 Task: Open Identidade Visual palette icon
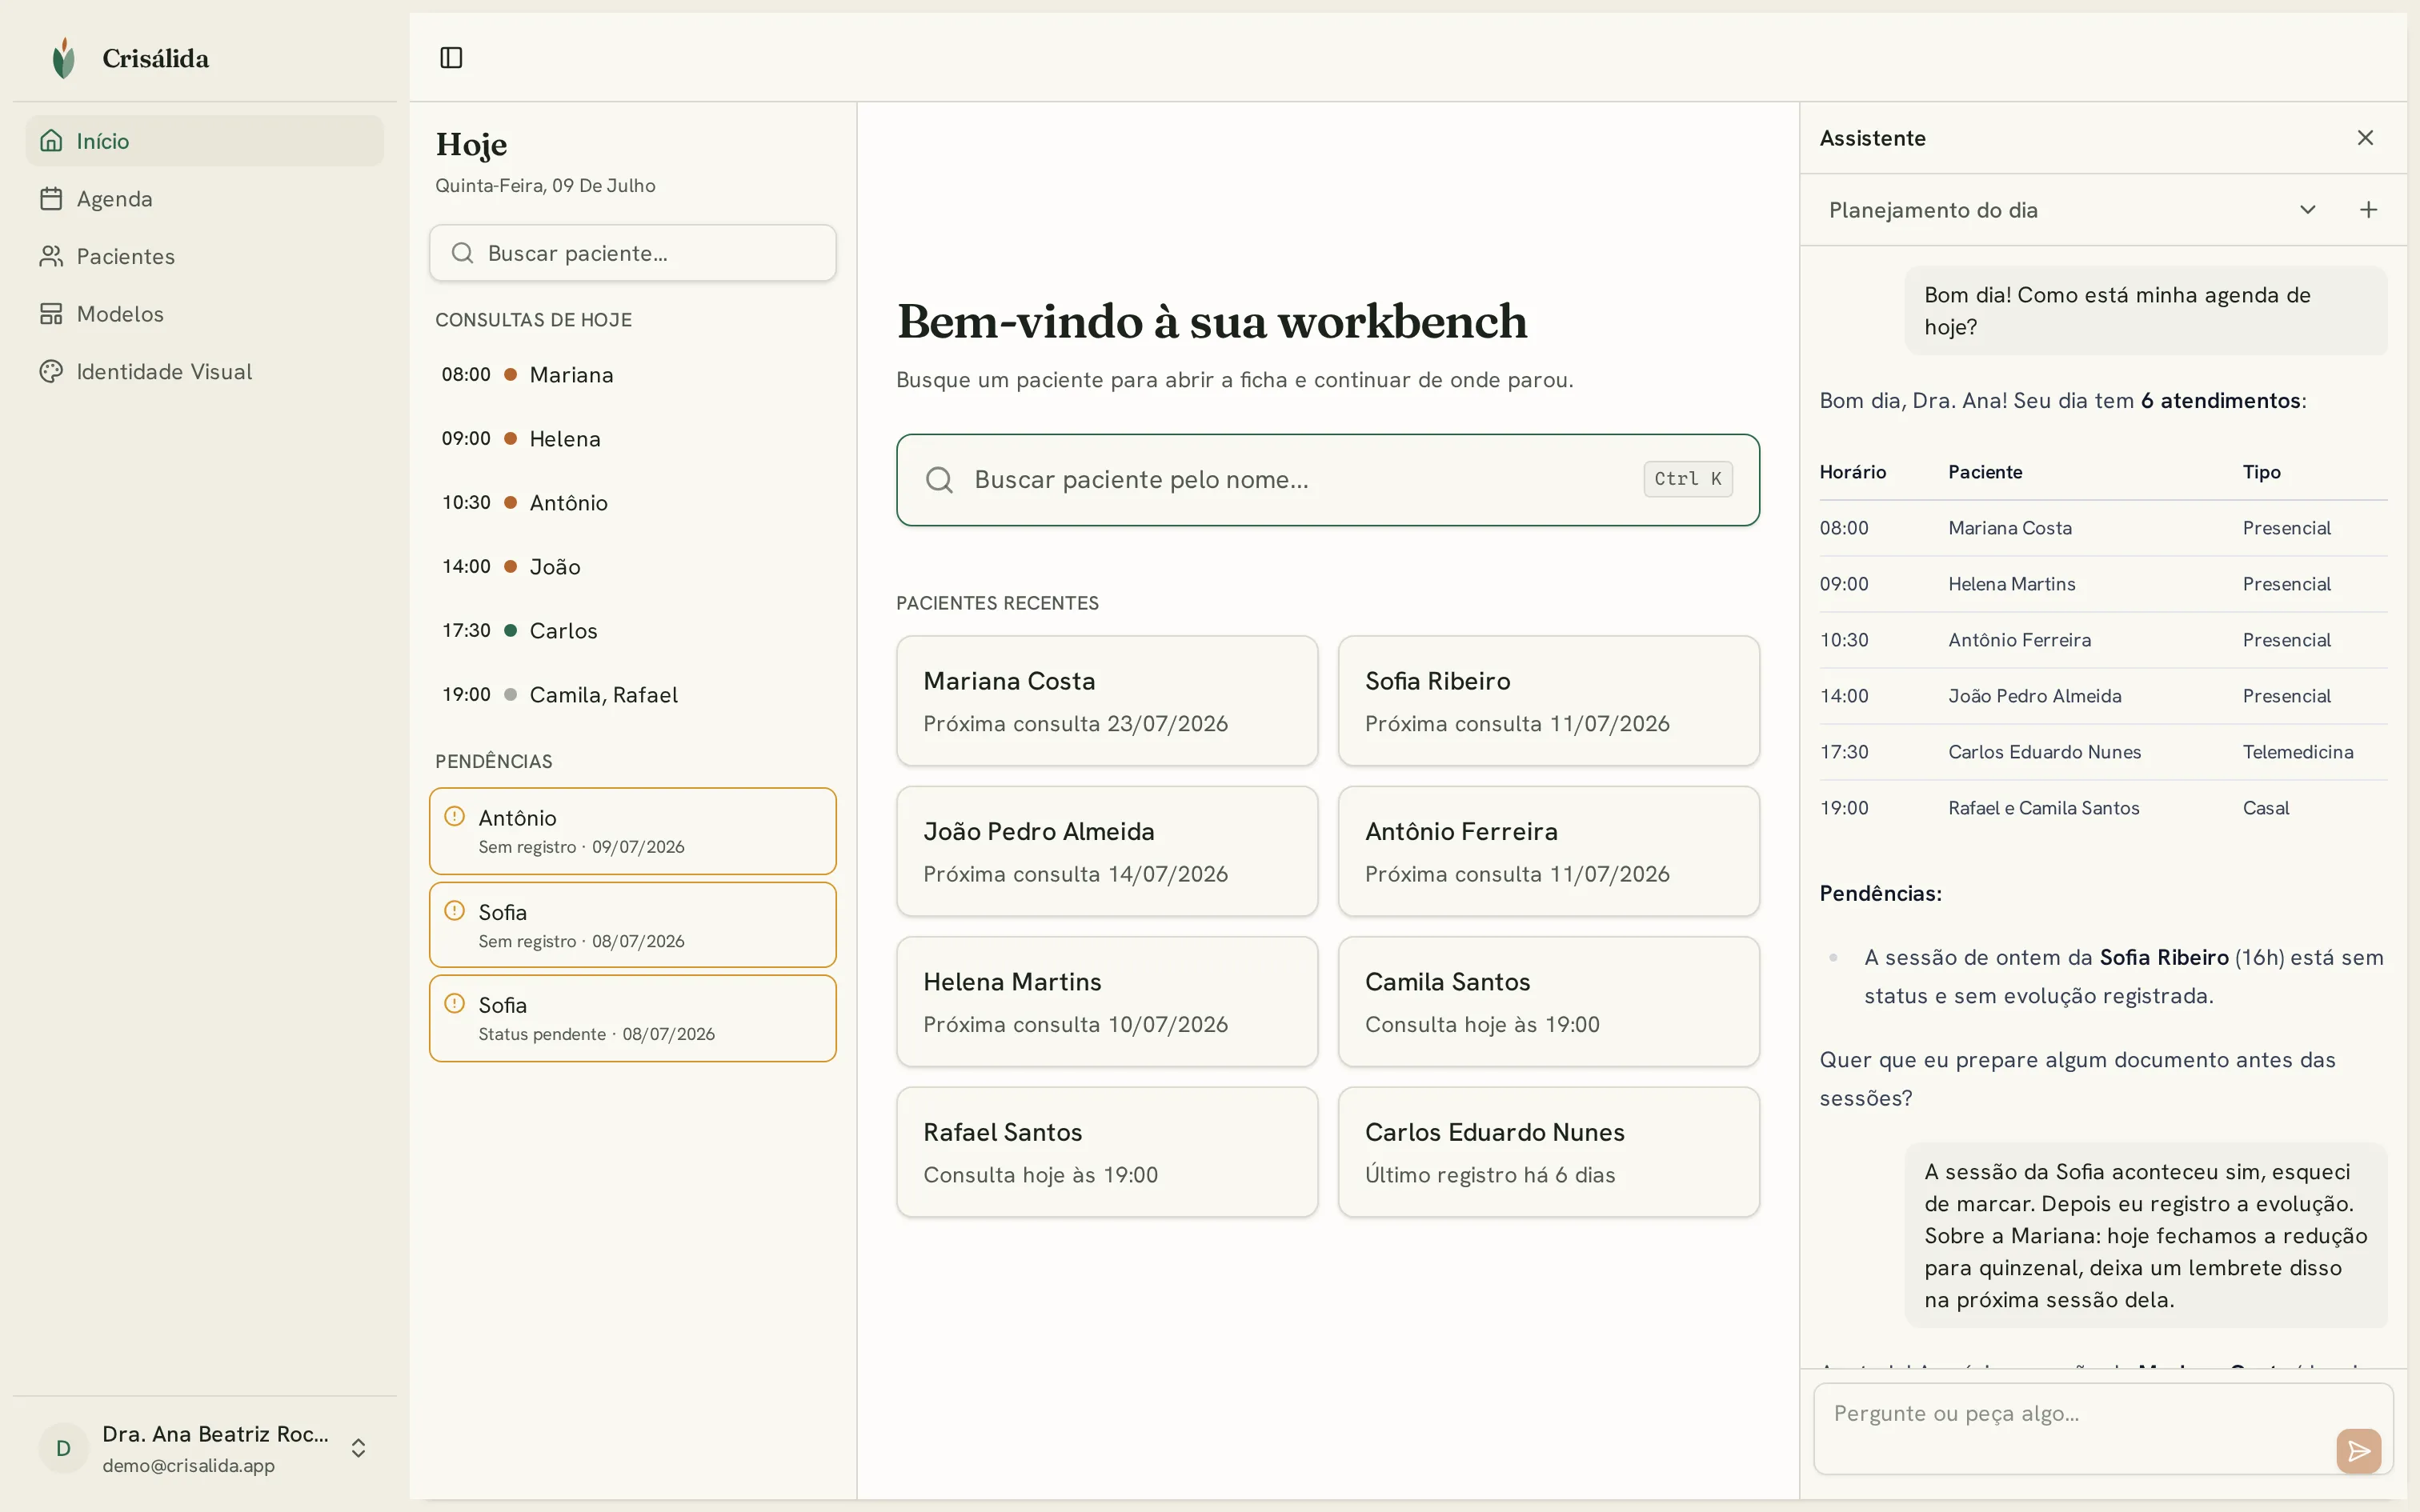(51, 371)
